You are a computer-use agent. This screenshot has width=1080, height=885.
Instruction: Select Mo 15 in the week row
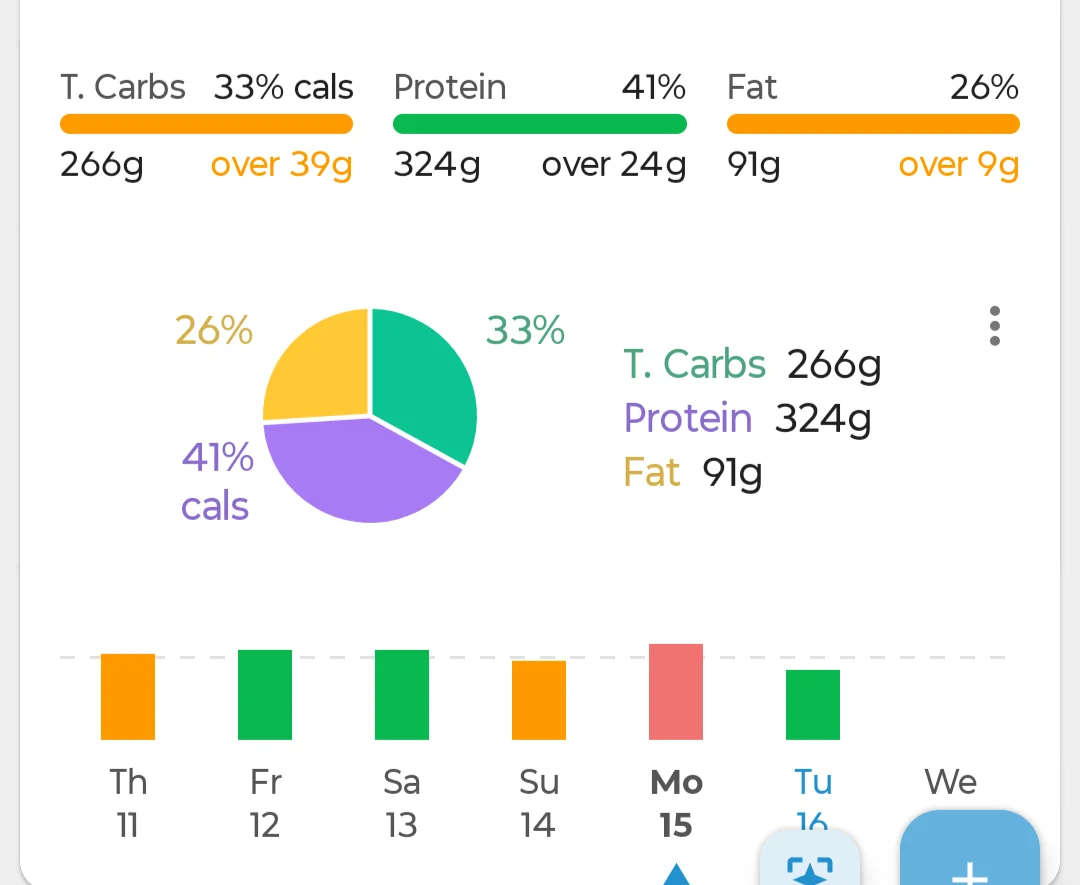point(676,803)
